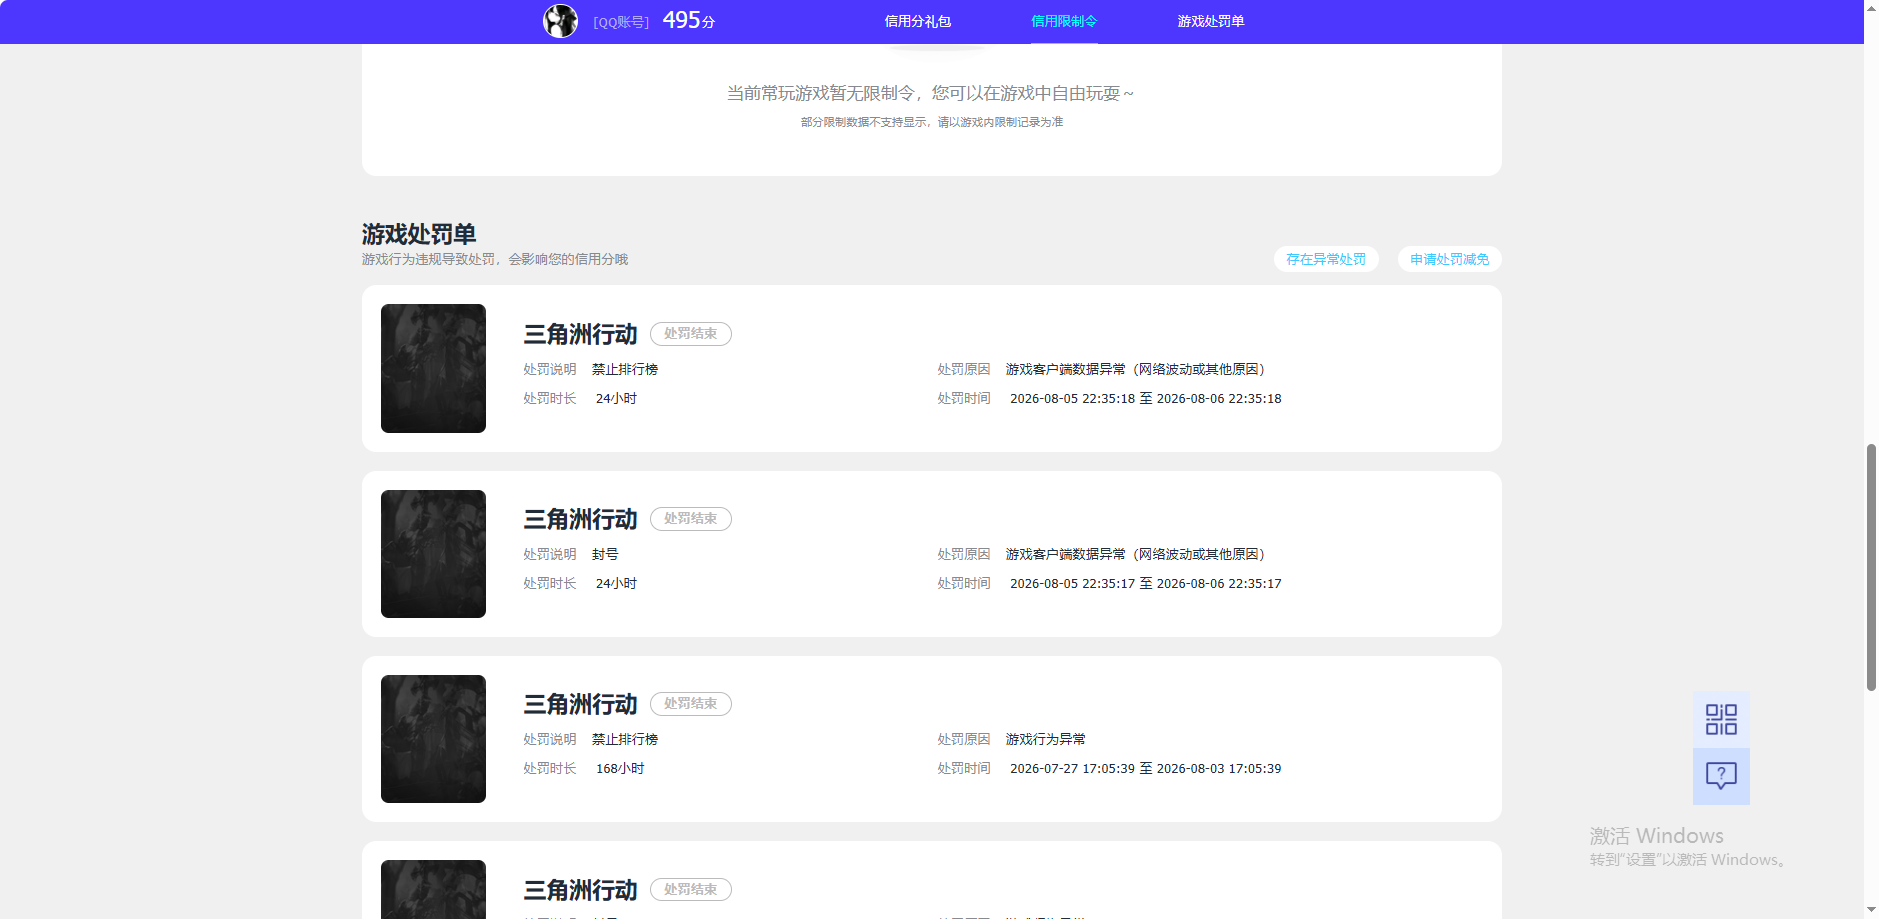Click time range starting 2026-07-27 17:05:39
The height and width of the screenshot is (919, 1879).
coord(1145,768)
